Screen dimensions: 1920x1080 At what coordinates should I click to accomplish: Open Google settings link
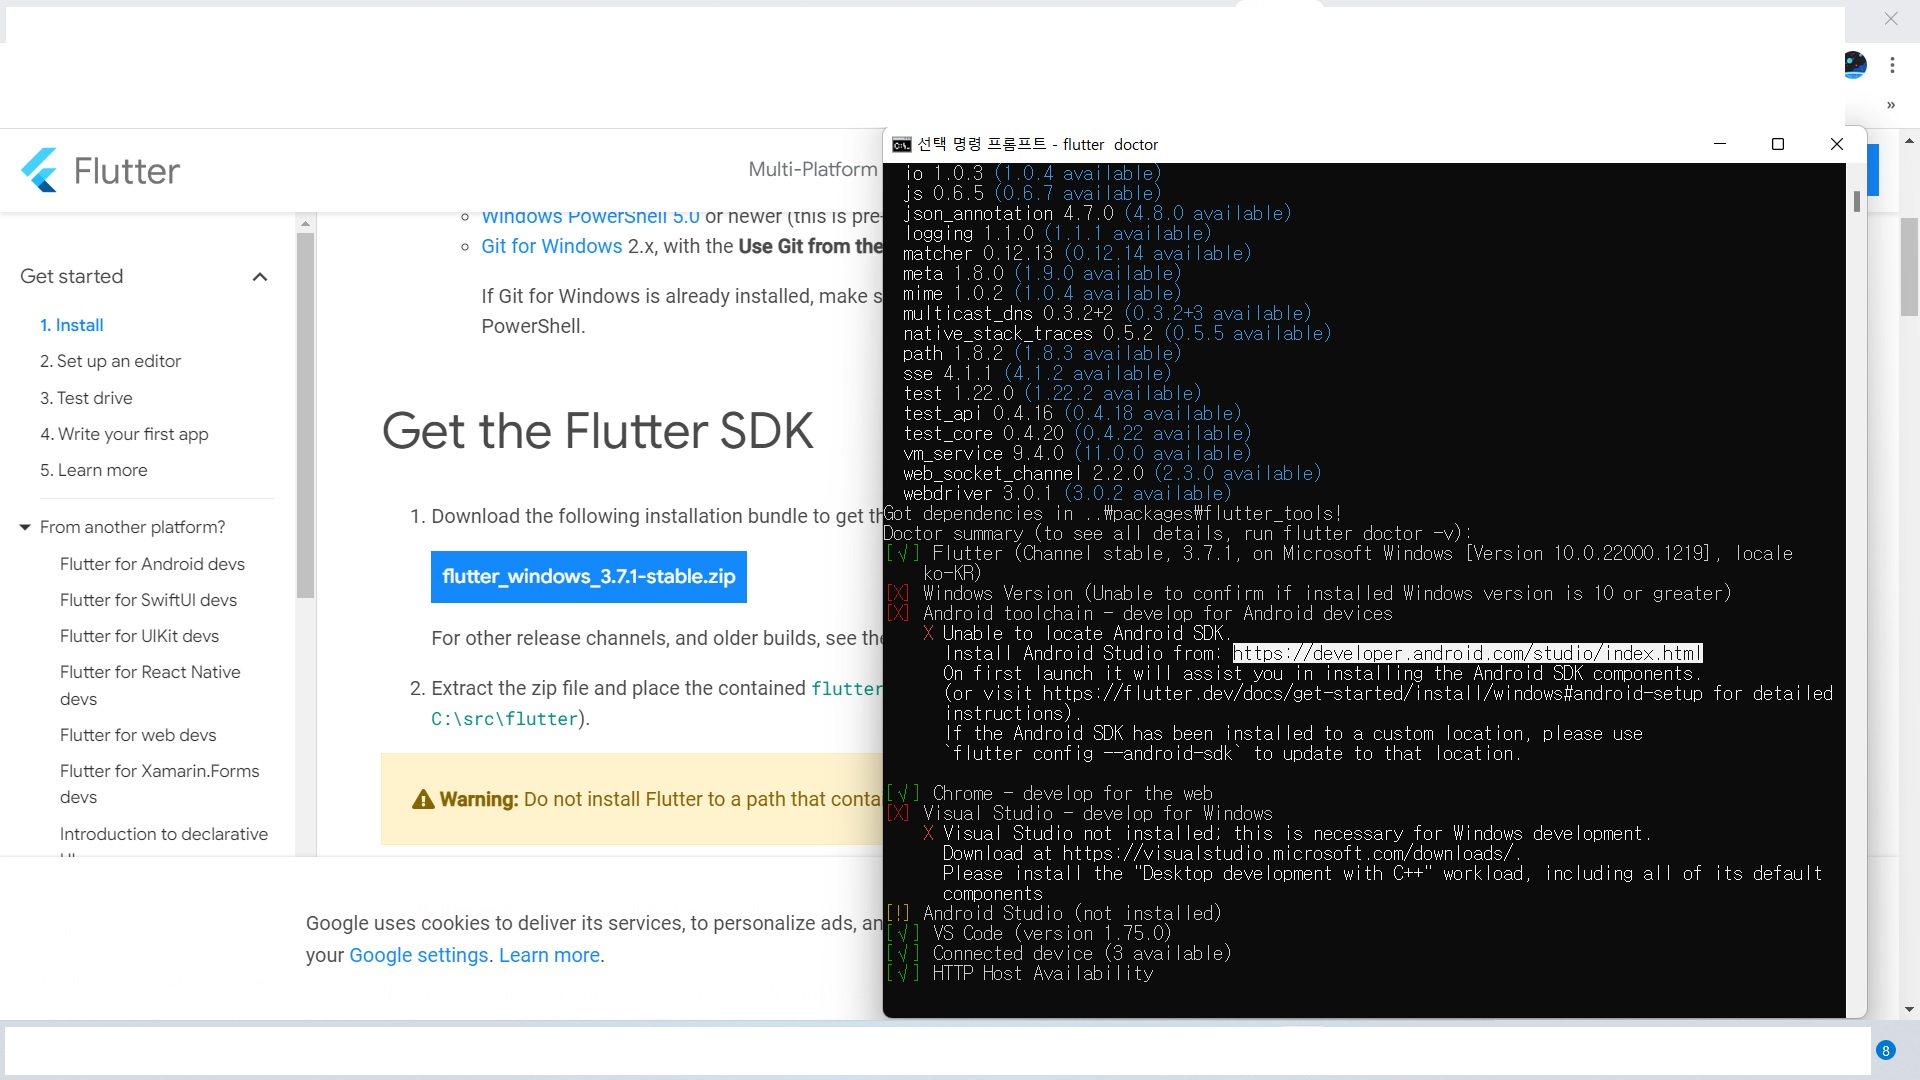(418, 955)
